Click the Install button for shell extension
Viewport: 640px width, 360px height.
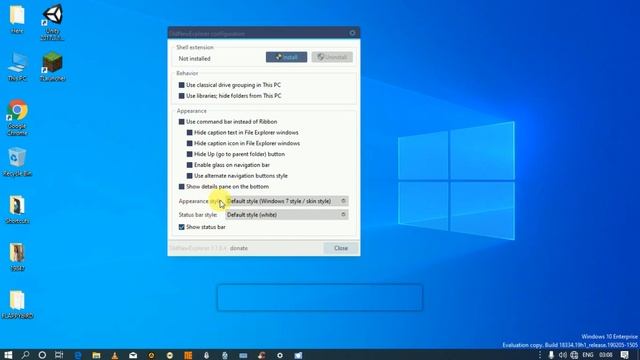pos(286,57)
